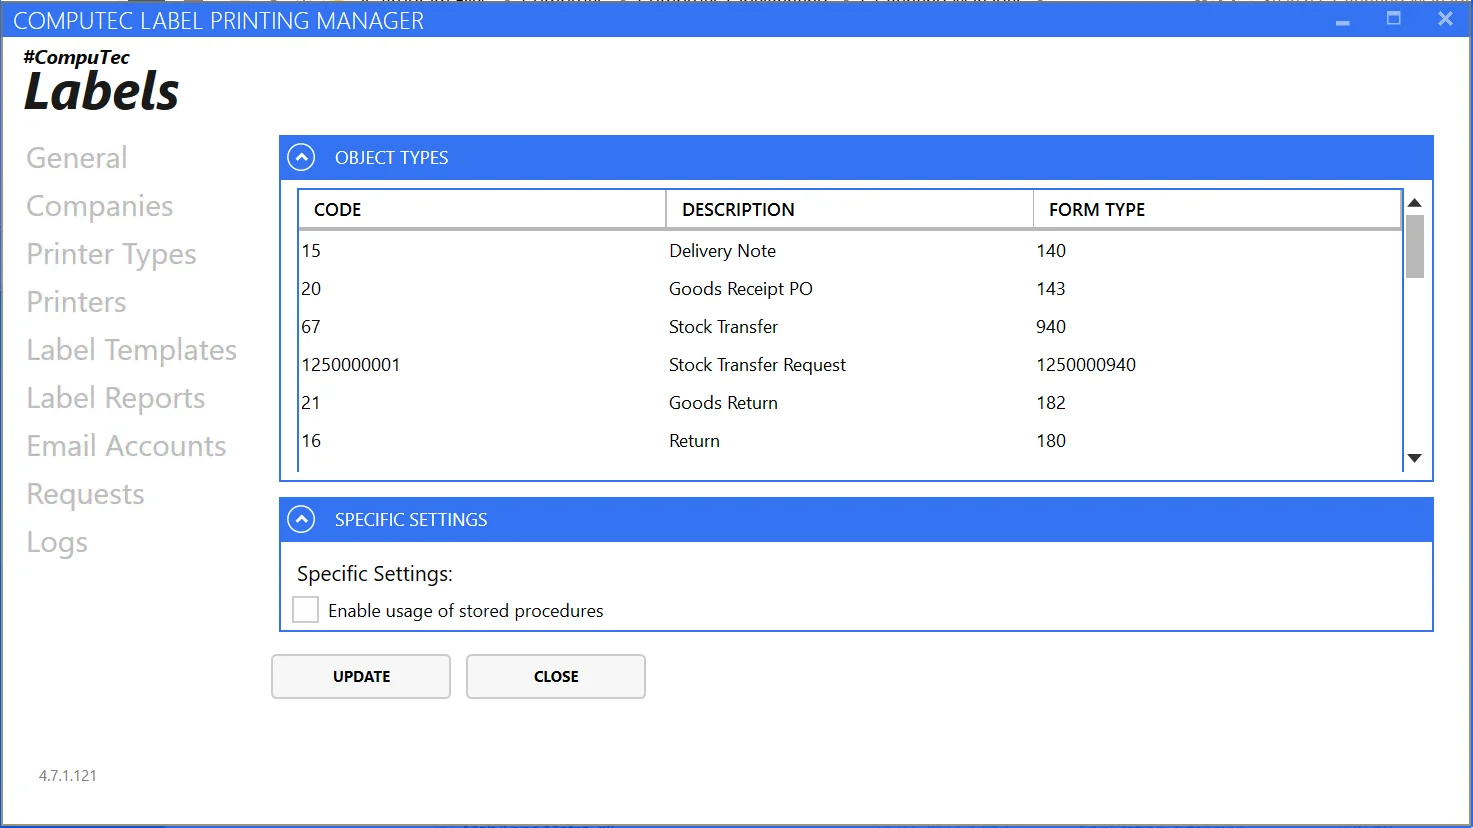This screenshot has height=828, width=1473.
Task: Open Label Templates page
Action: click(x=132, y=350)
